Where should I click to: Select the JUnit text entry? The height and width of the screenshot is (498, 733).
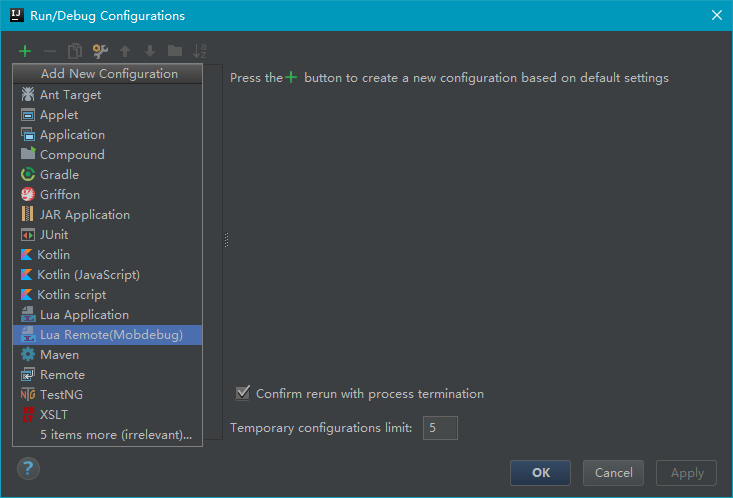point(54,235)
